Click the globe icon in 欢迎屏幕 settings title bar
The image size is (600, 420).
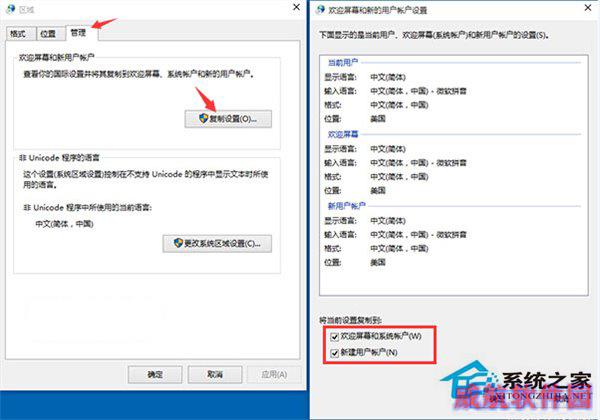point(320,9)
